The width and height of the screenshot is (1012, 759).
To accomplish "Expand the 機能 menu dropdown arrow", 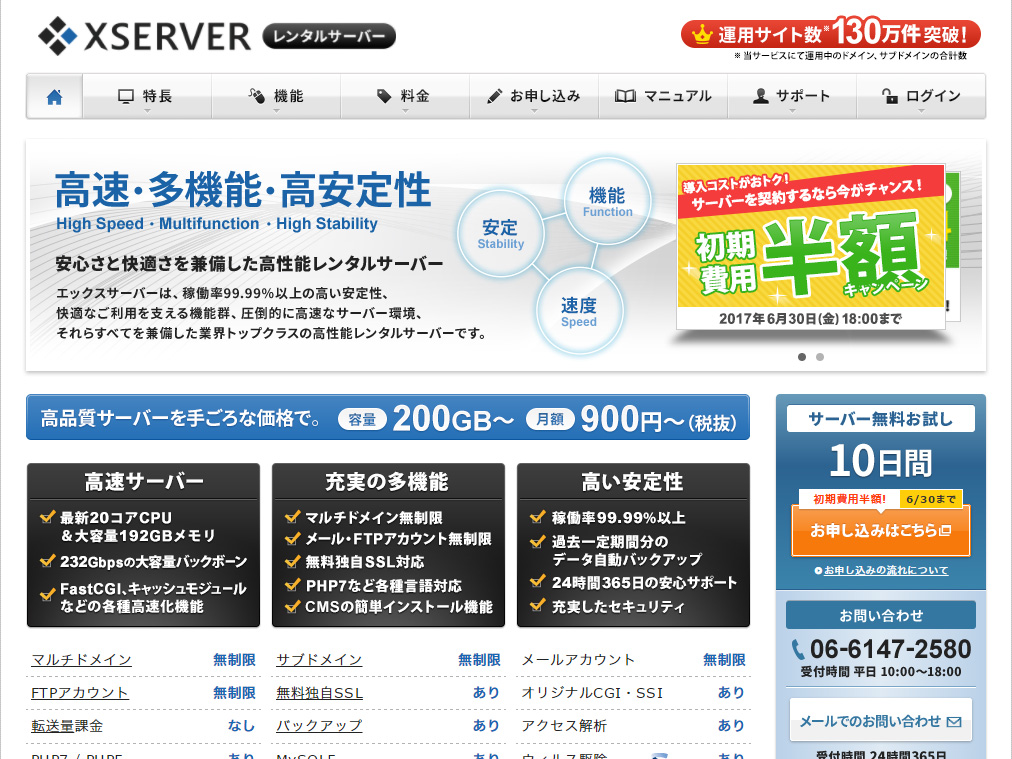I will click(276, 111).
